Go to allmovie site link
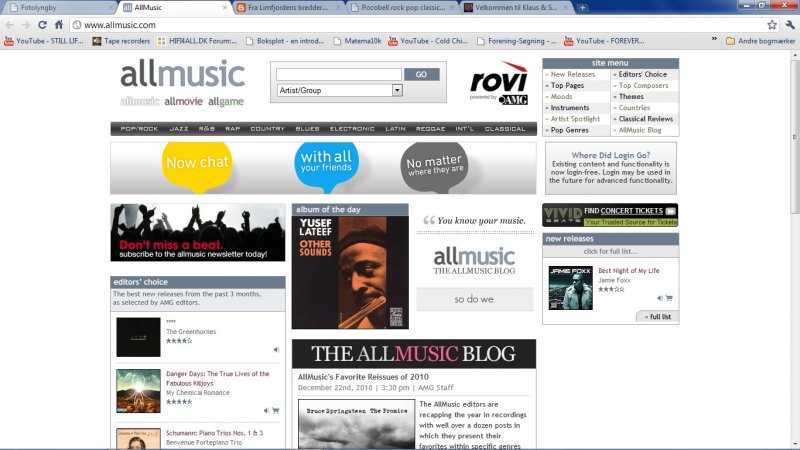This screenshot has width=800, height=450. point(183,102)
